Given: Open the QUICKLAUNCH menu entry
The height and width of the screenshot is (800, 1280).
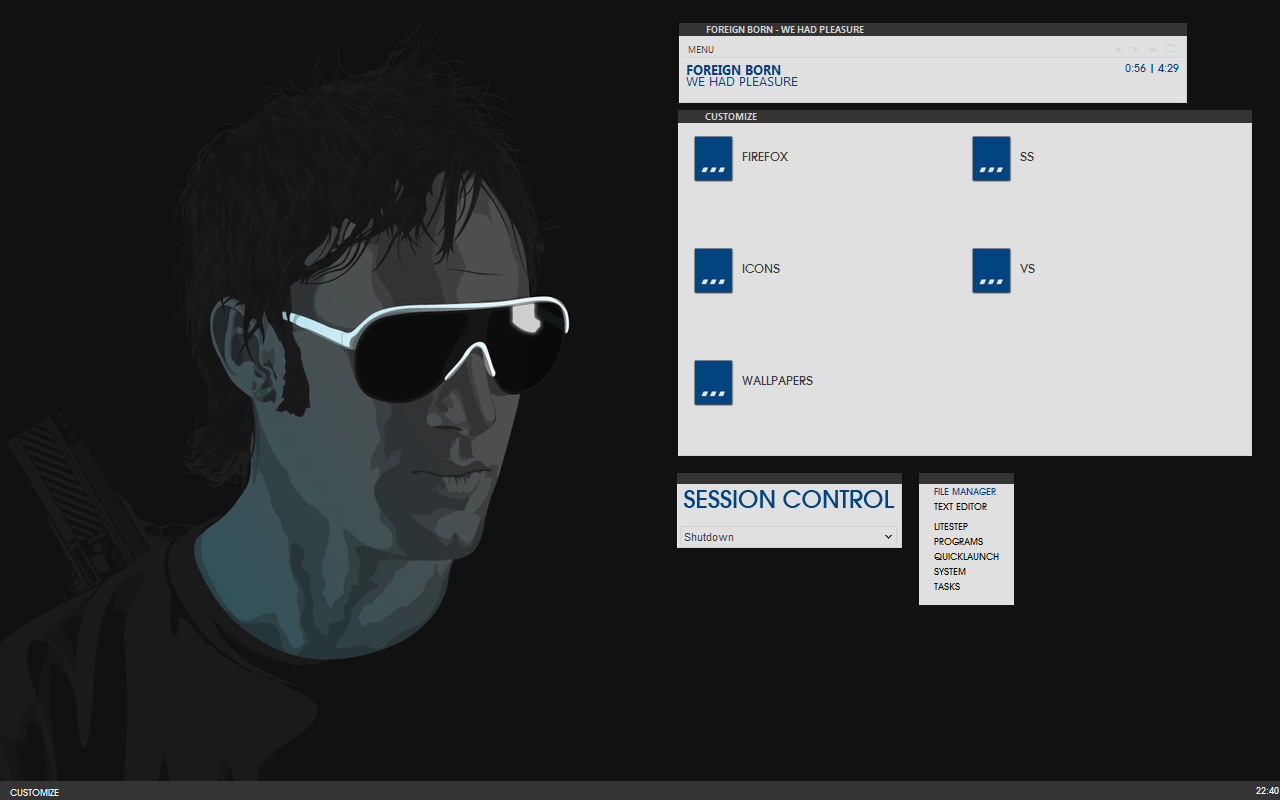Looking at the screenshot, I should [966, 557].
